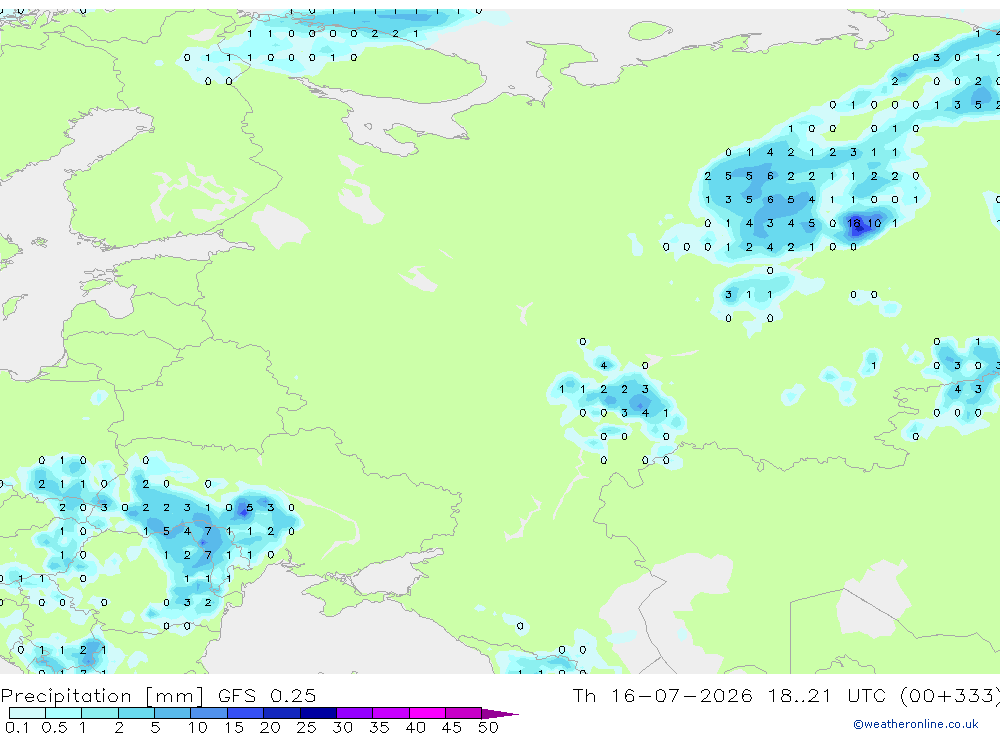The height and width of the screenshot is (733, 1000).
Task: Select the 35–40 mm purple legend segment
Action: pos(391,713)
